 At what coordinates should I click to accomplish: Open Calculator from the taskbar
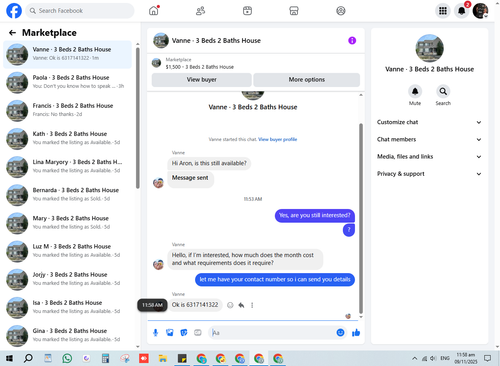[105, 358]
